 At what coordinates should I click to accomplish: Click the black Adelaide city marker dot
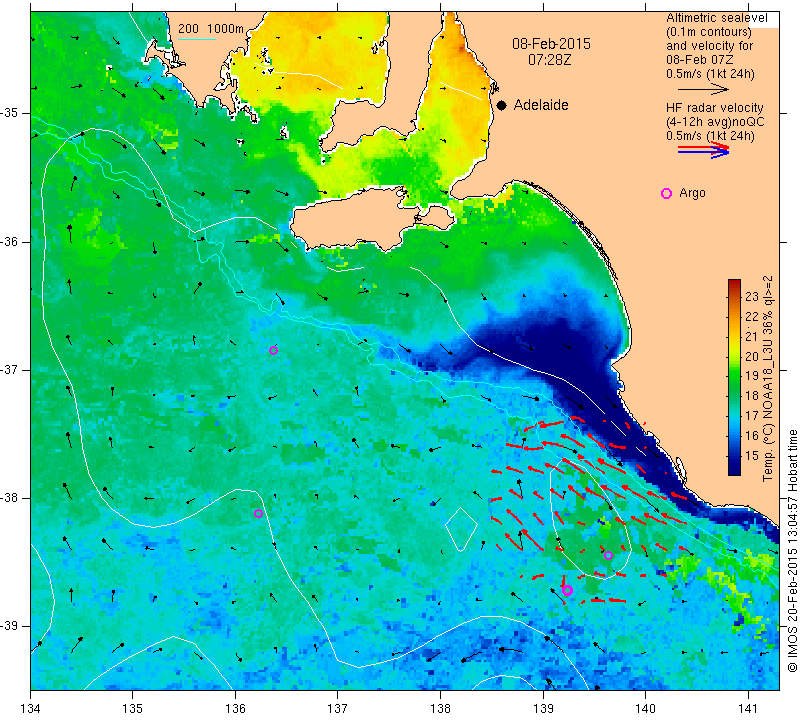[502, 105]
